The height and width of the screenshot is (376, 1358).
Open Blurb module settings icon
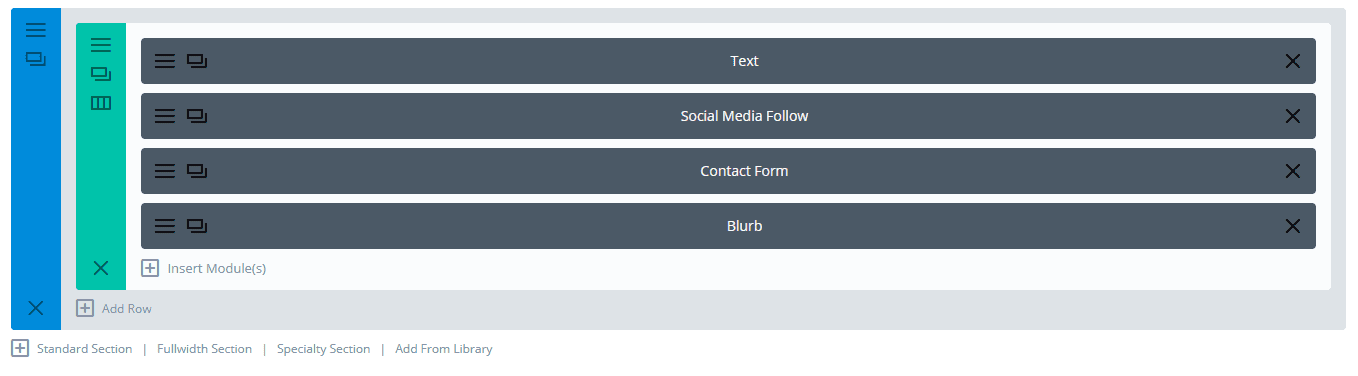pos(165,226)
